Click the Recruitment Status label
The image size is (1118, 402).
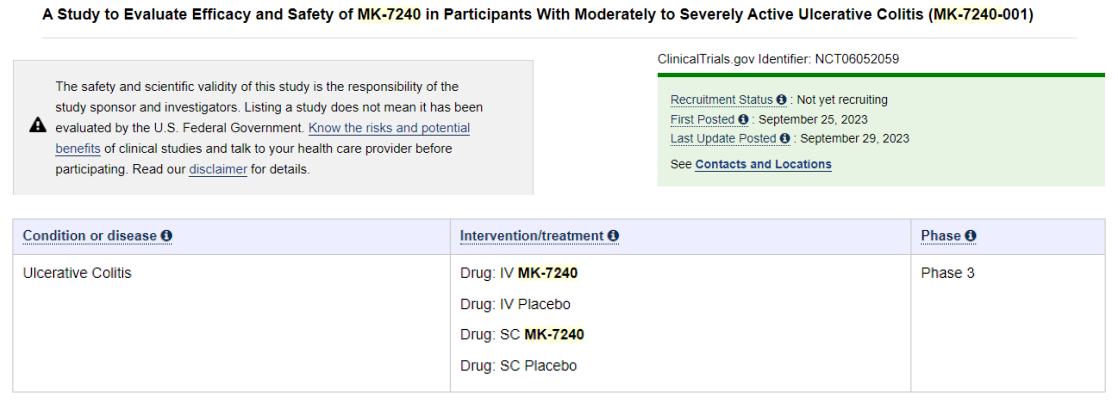[722, 100]
